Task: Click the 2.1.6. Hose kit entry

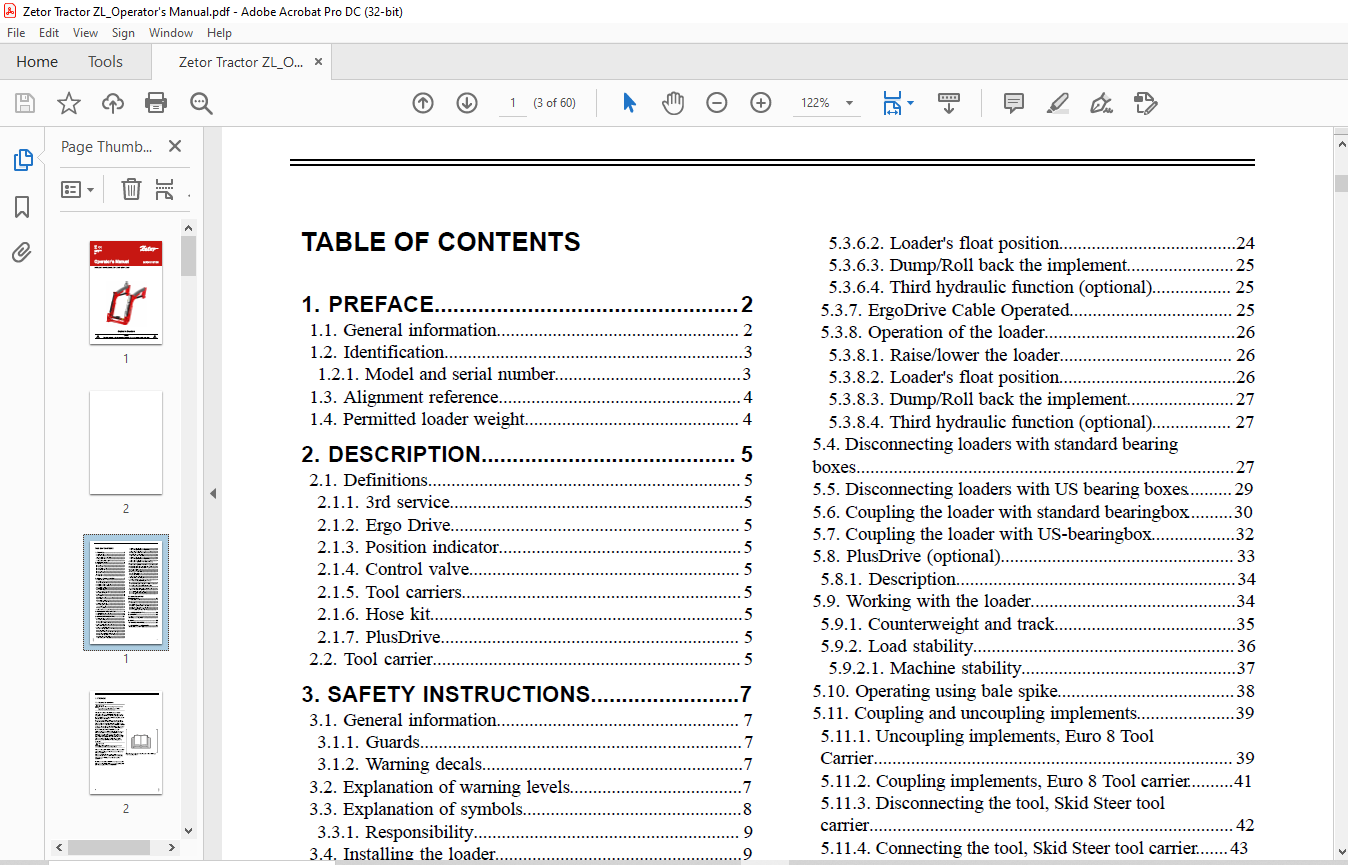Action: (535, 614)
